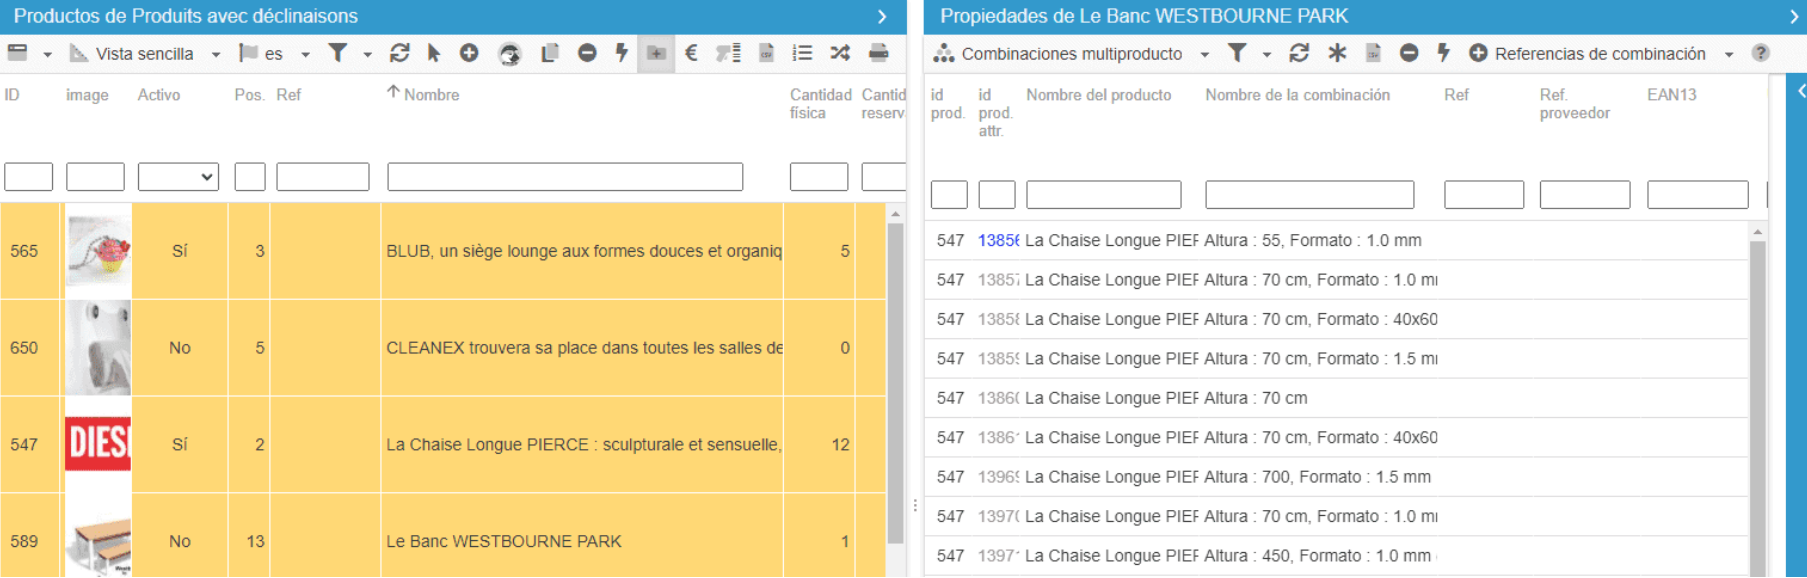Expand the Combinaciones multiproducto dropdown
This screenshot has width=1807, height=578.
point(1071,54)
